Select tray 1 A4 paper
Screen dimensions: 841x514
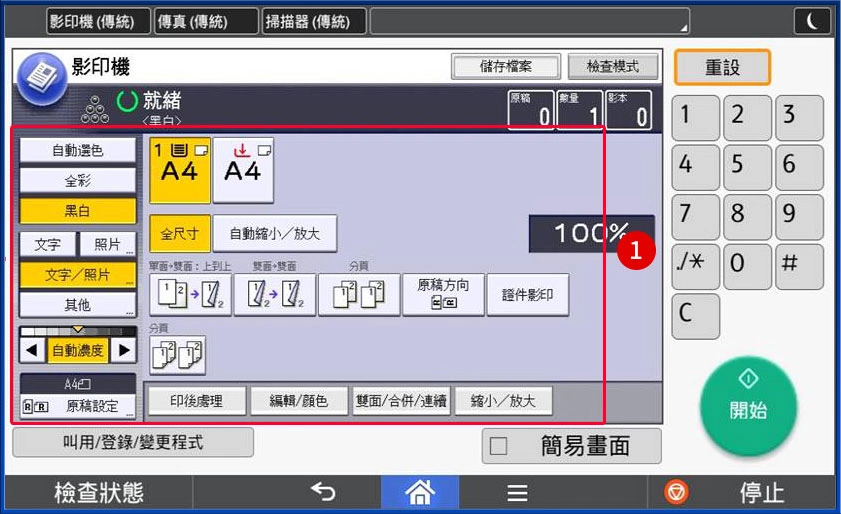[180, 170]
